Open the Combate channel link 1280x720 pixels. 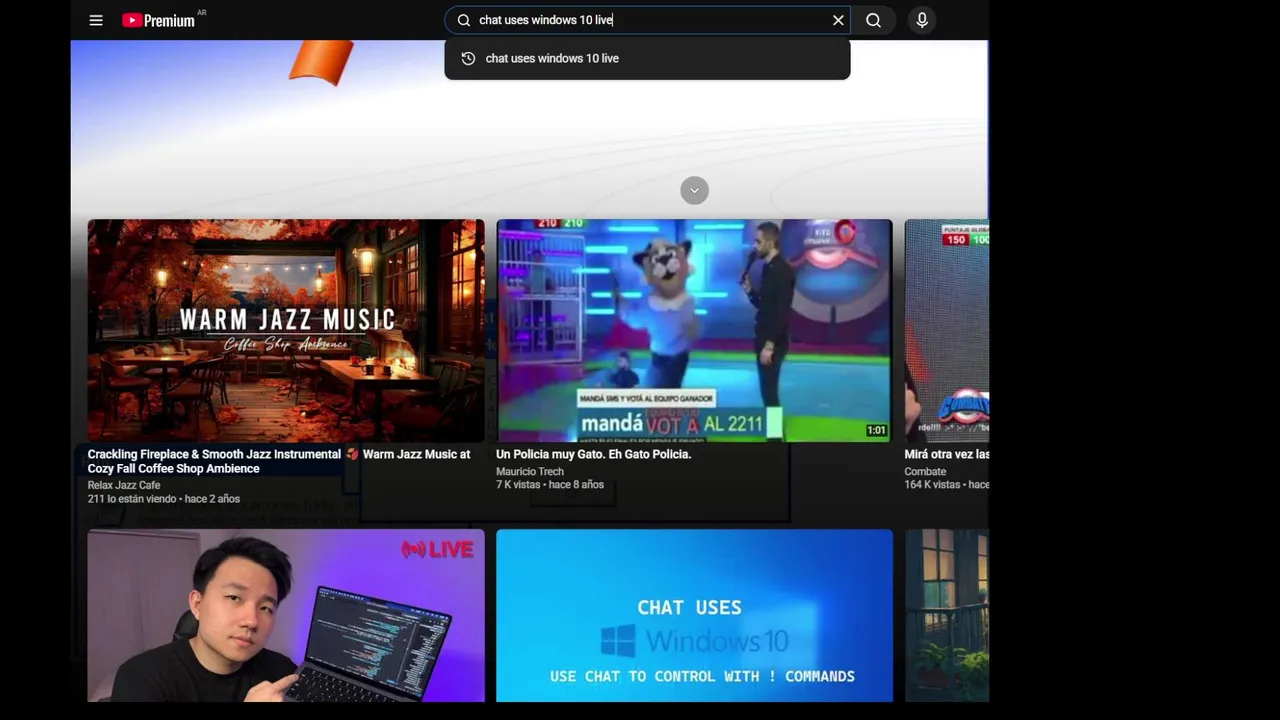[x=925, y=471]
